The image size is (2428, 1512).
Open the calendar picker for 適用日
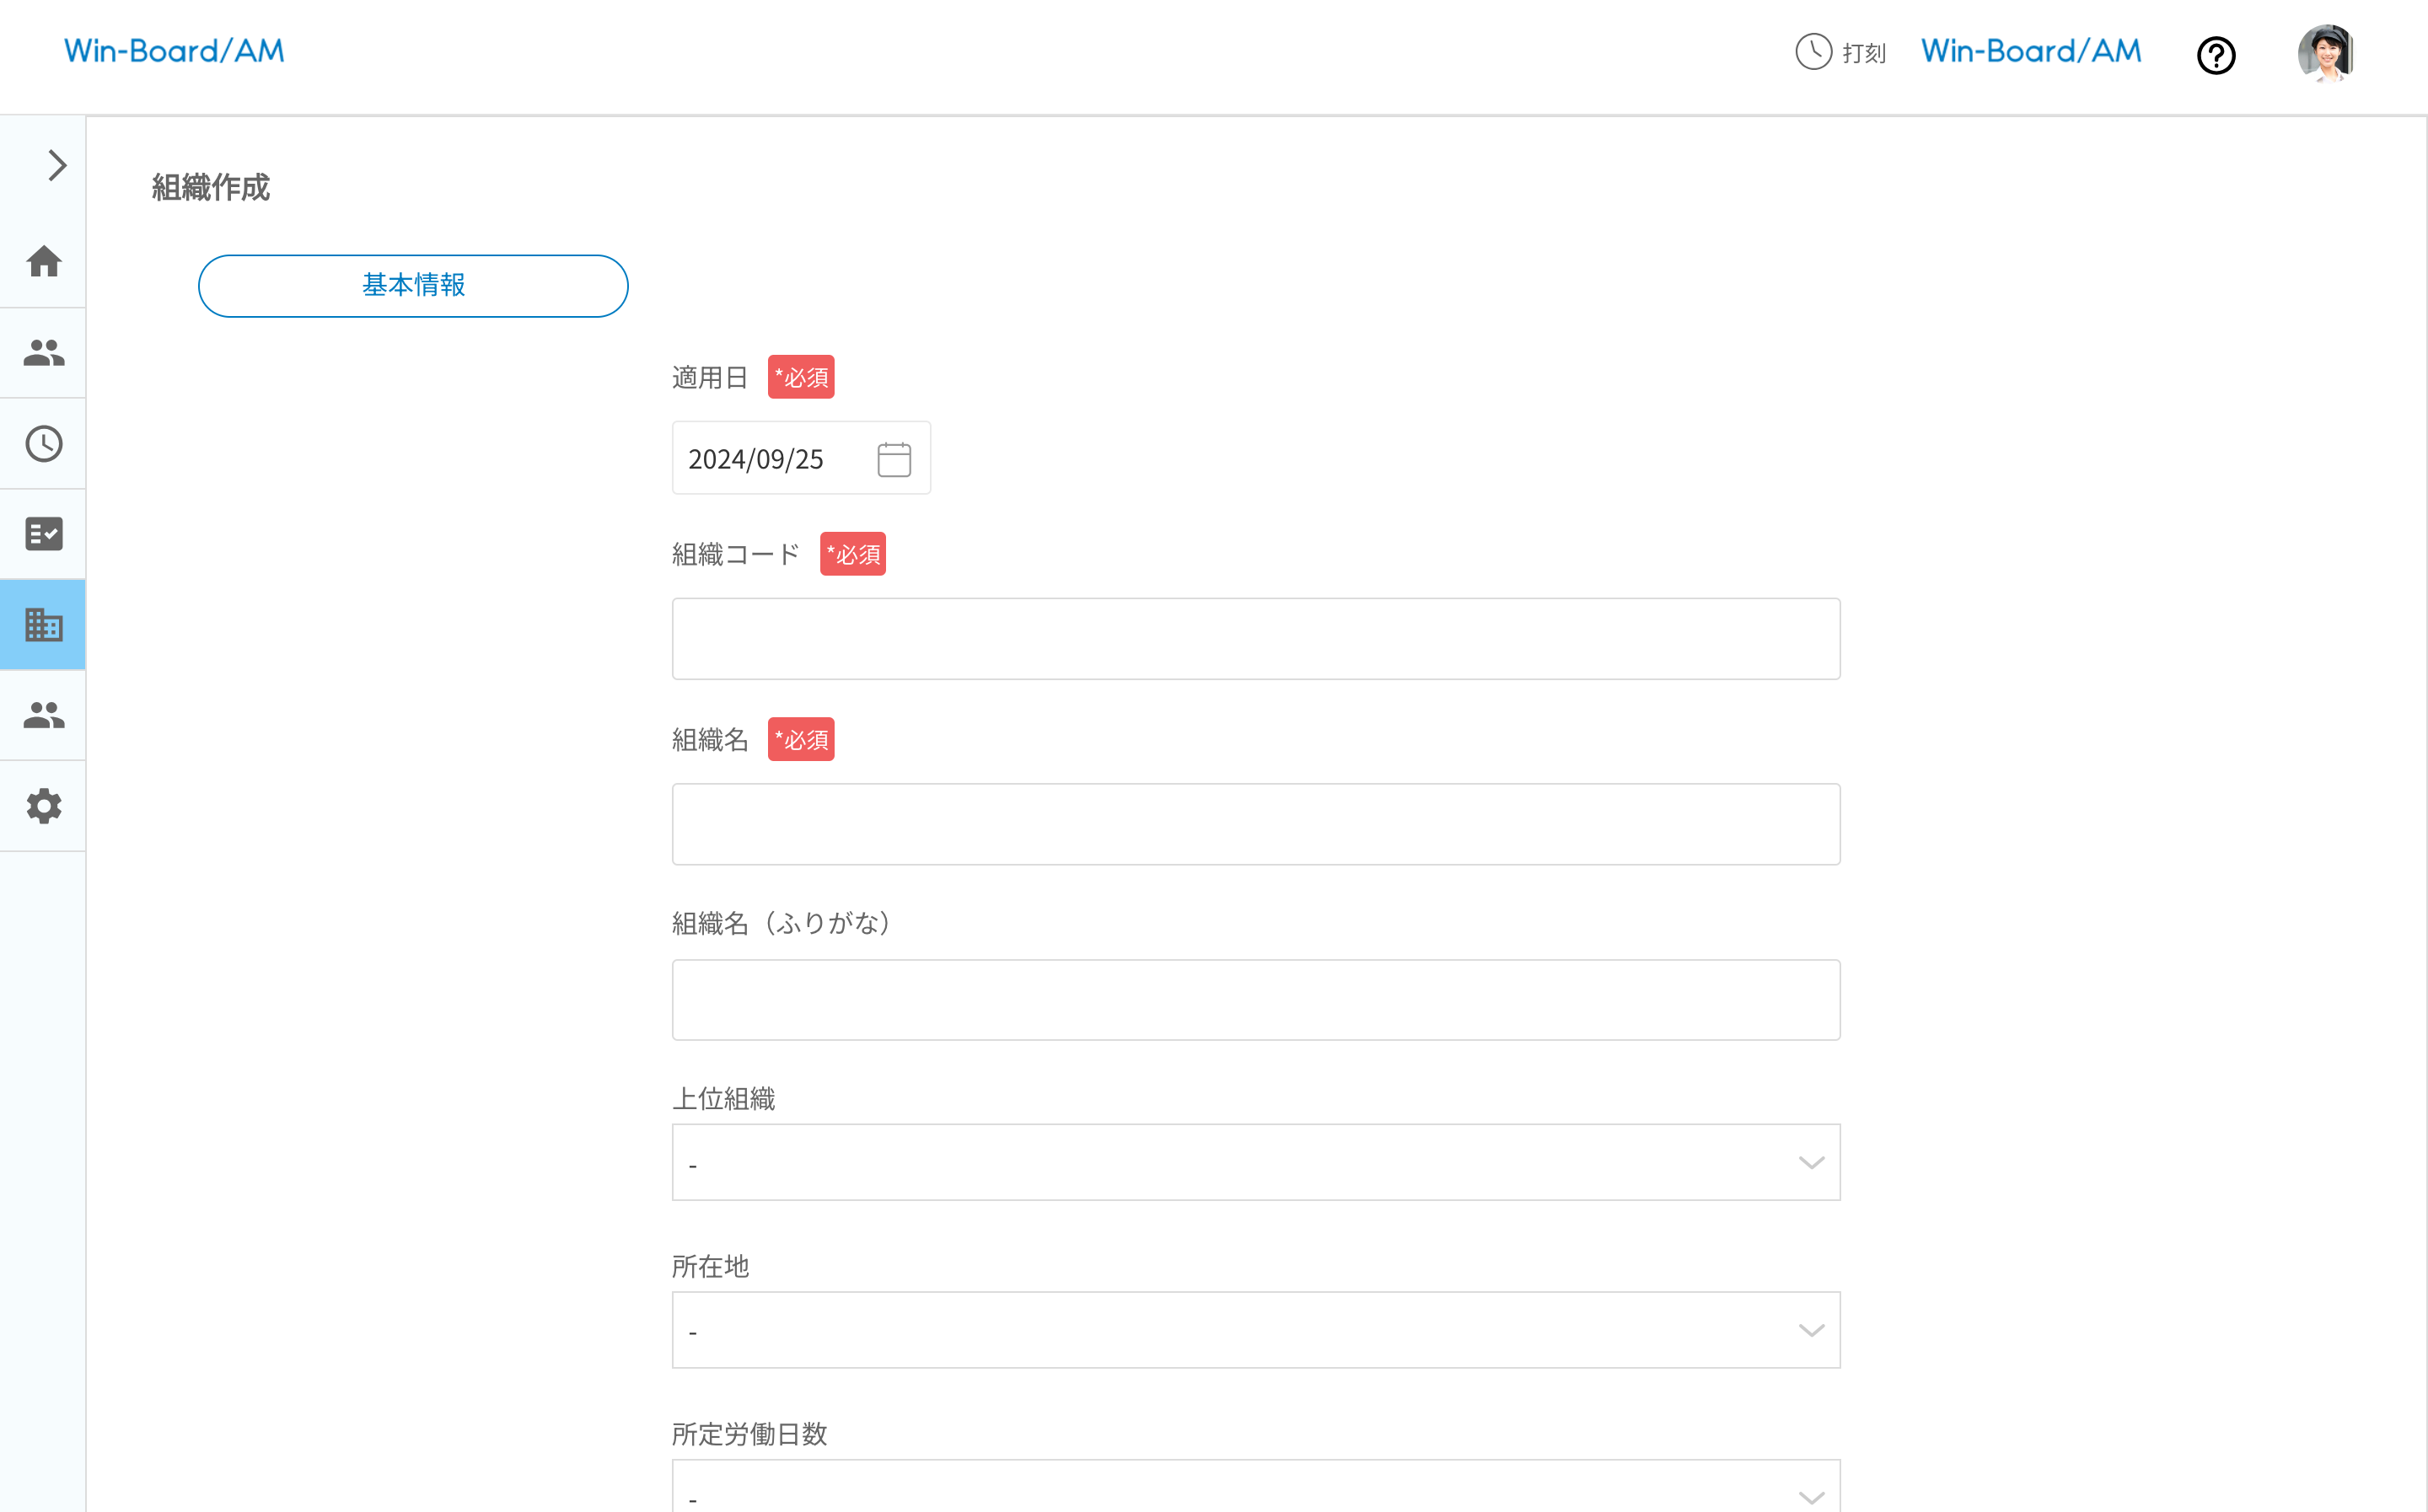tap(894, 460)
